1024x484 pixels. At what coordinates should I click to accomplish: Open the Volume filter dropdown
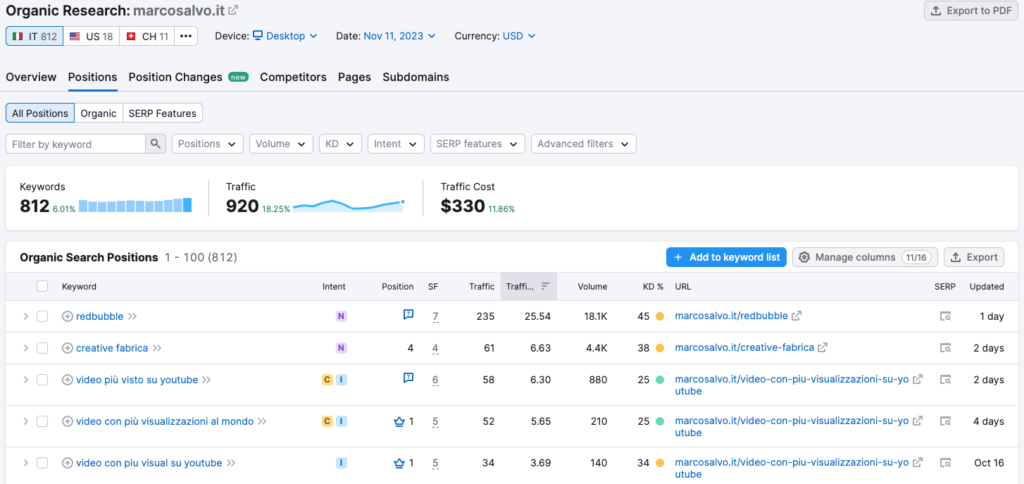281,144
